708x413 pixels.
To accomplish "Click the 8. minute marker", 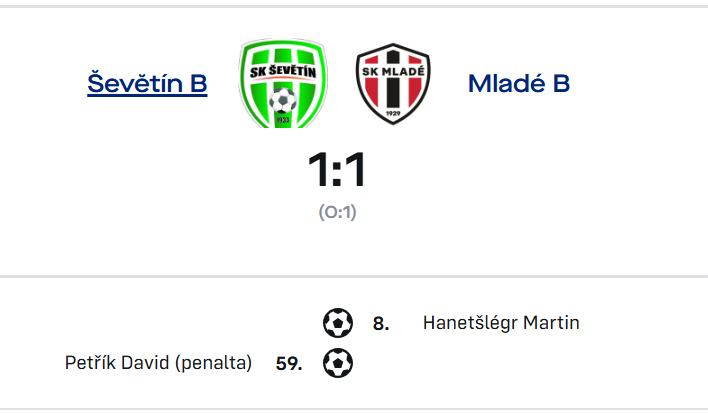I will pos(381,324).
